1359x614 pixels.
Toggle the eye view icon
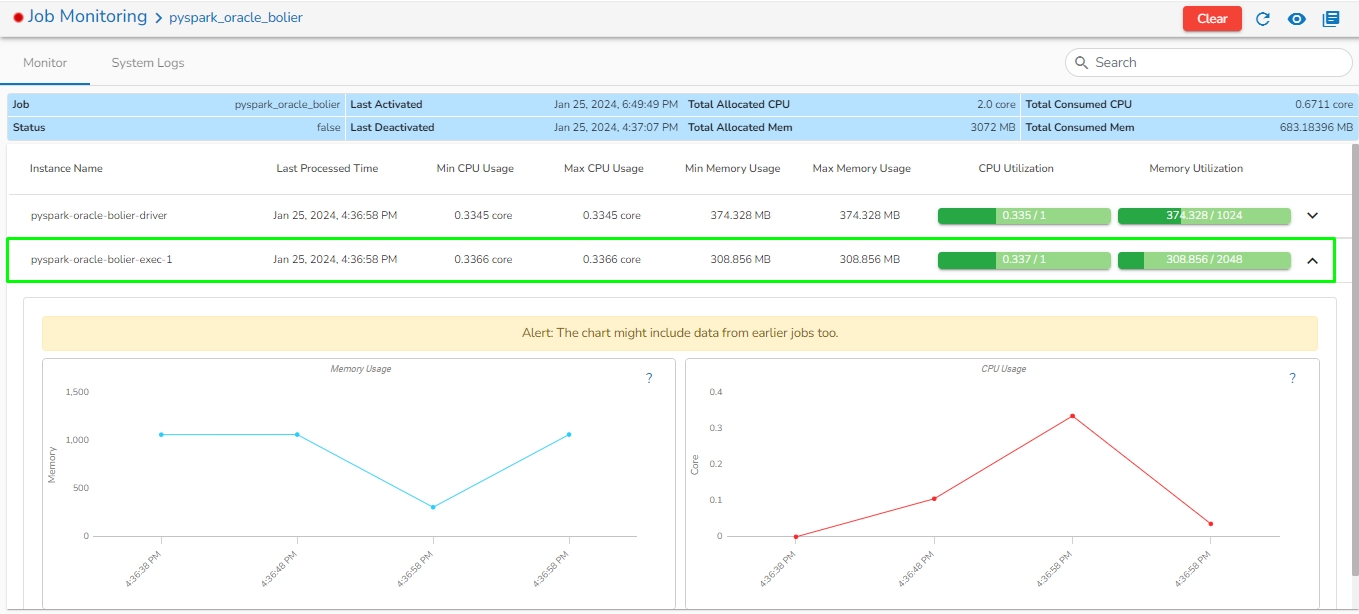point(1297,19)
